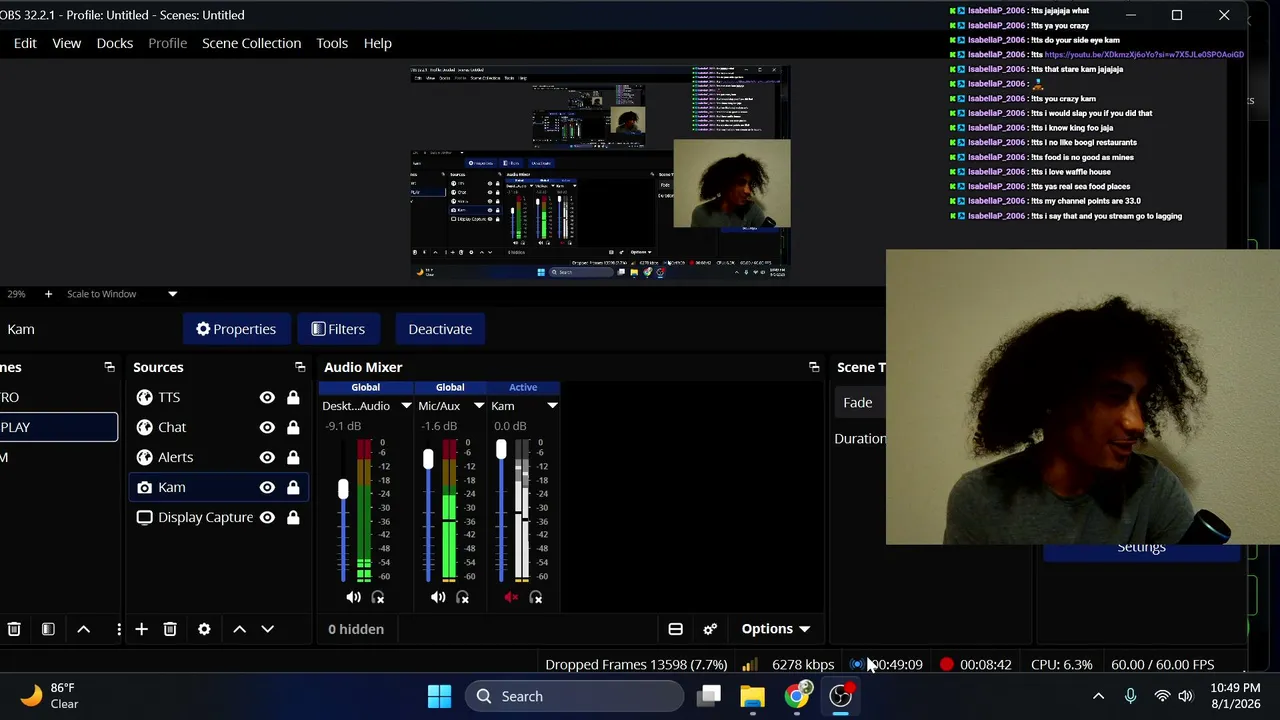Screen dimensions: 1280x720
Task: Remove the selected source using the Sources trash icon
Action: [x=170, y=629]
